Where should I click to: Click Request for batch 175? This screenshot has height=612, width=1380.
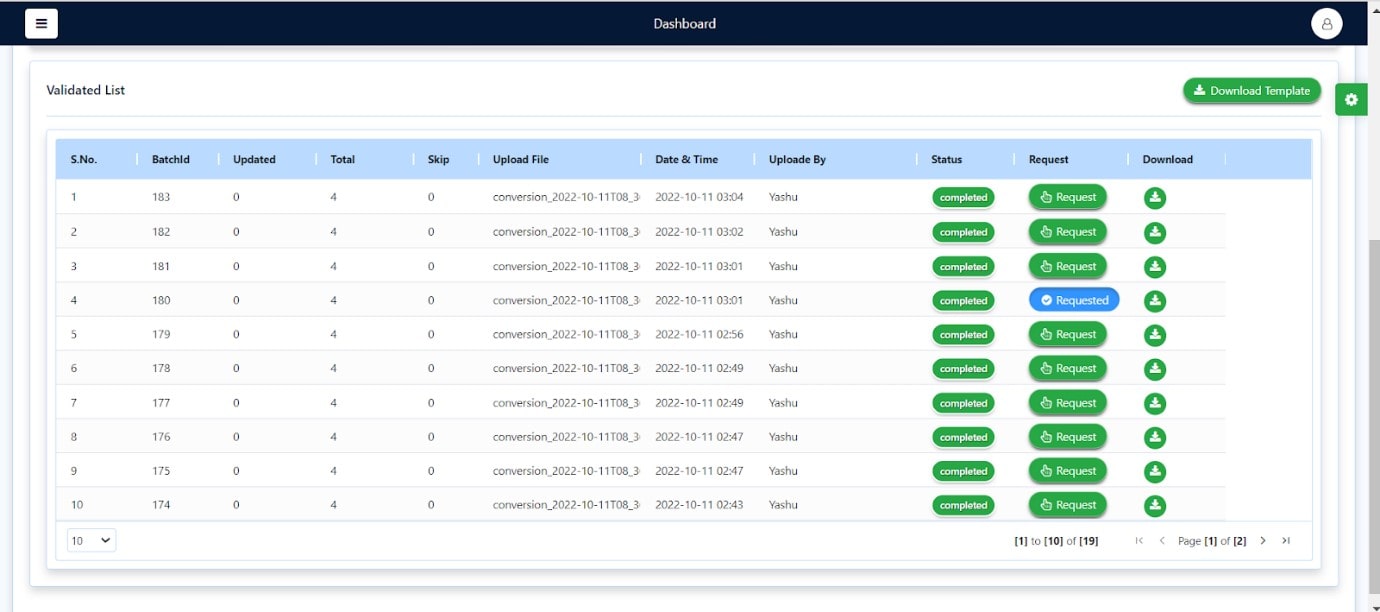1068,471
